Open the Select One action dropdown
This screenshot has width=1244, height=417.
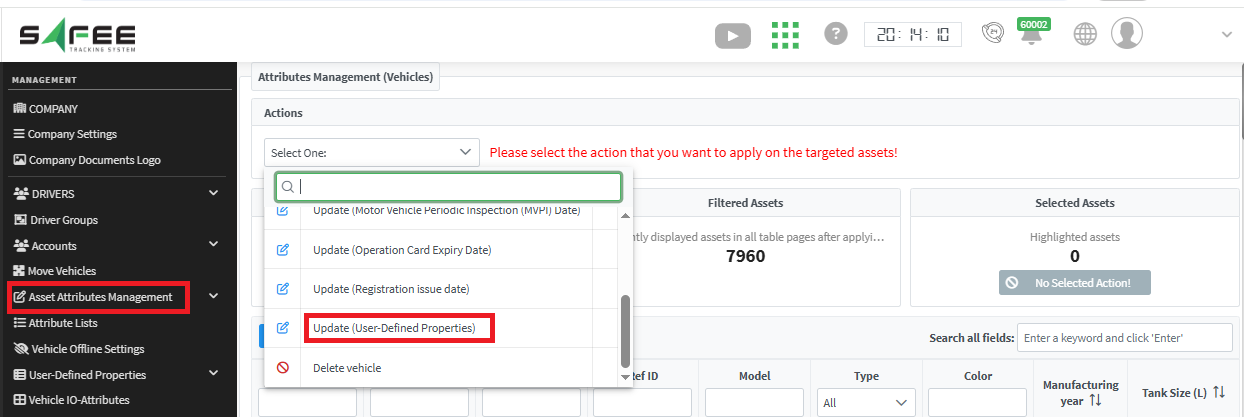(371, 153)
